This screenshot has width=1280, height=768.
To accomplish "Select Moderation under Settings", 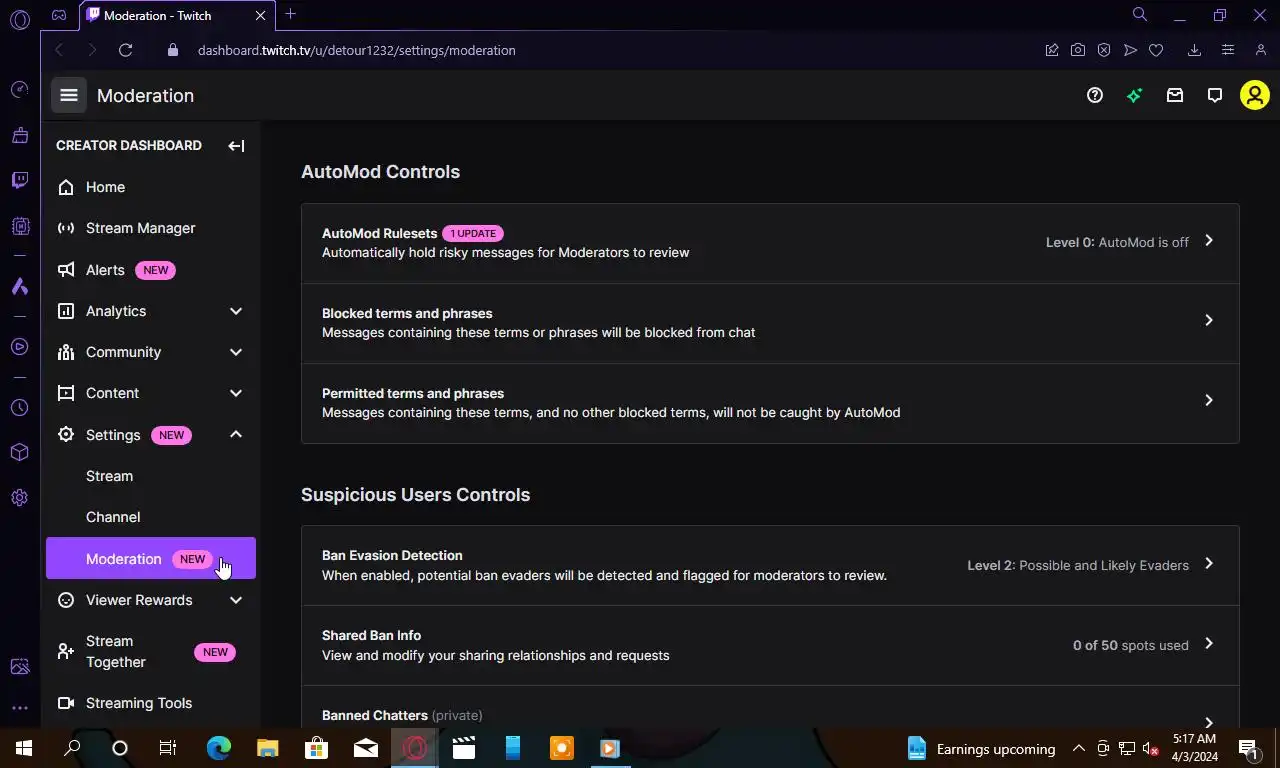I will tap(151, 559).
